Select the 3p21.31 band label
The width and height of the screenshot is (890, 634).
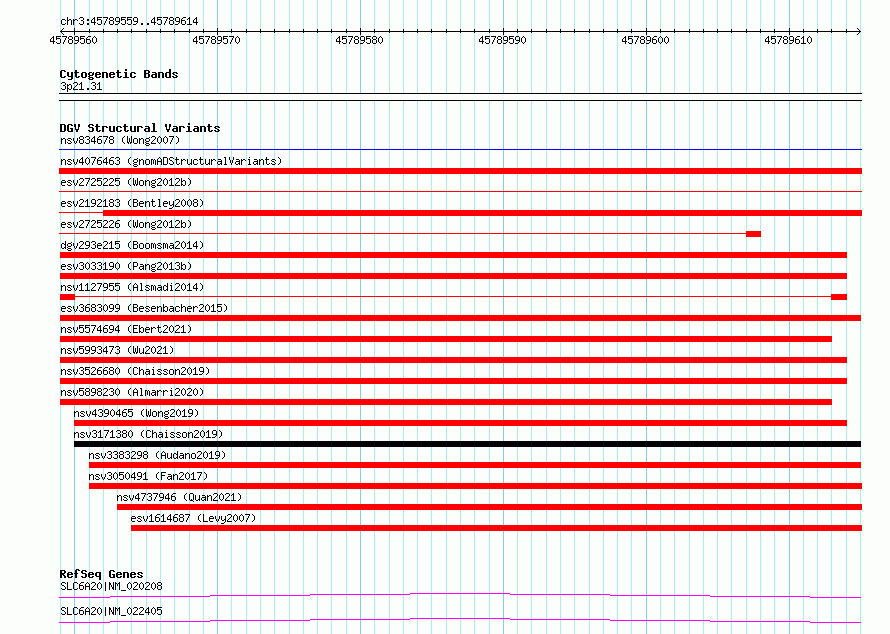point(81,86)
